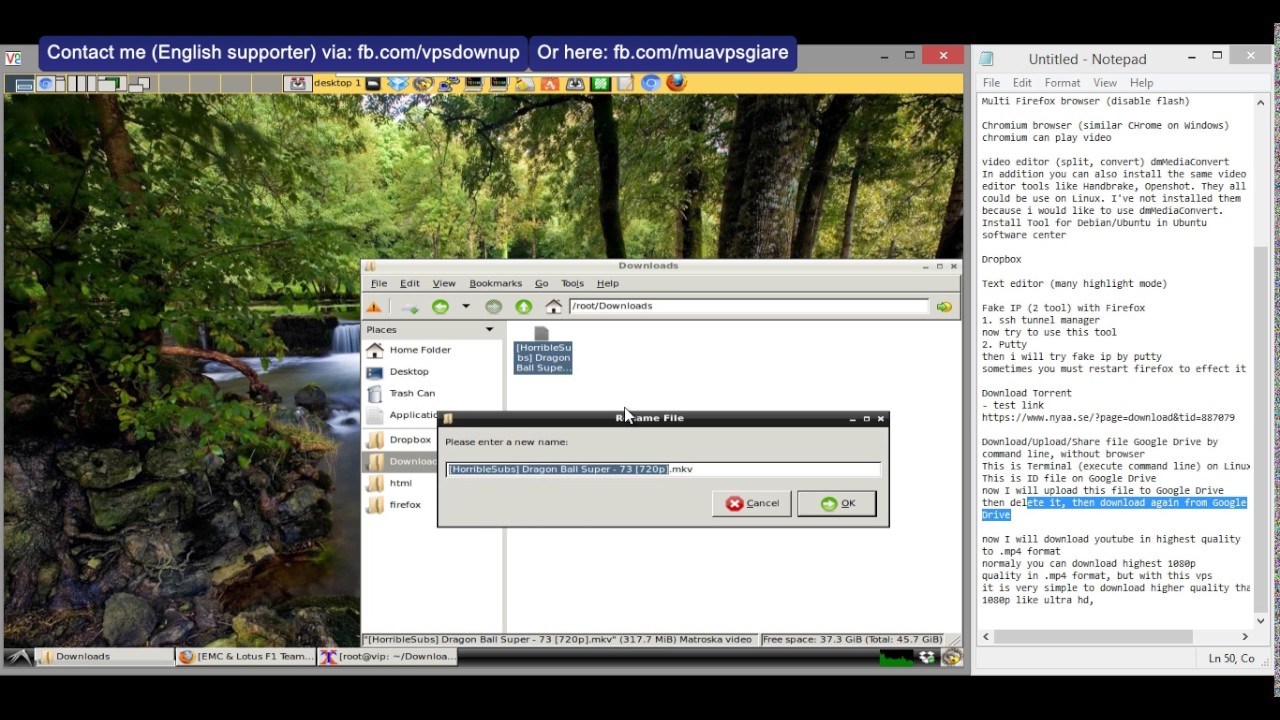Screen dimensions: 1280x720
Task: Open Notepad Edit menu
Action: (1022, 83)
